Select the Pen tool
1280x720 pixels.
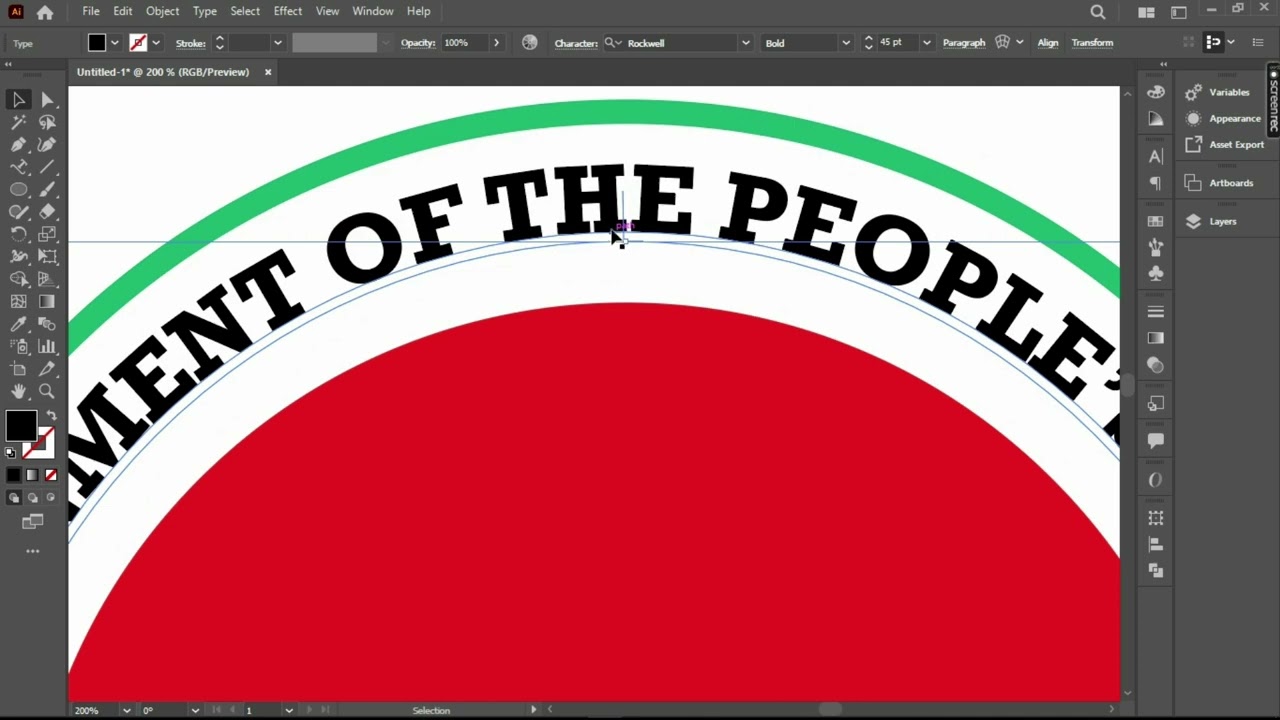point(19,145)
